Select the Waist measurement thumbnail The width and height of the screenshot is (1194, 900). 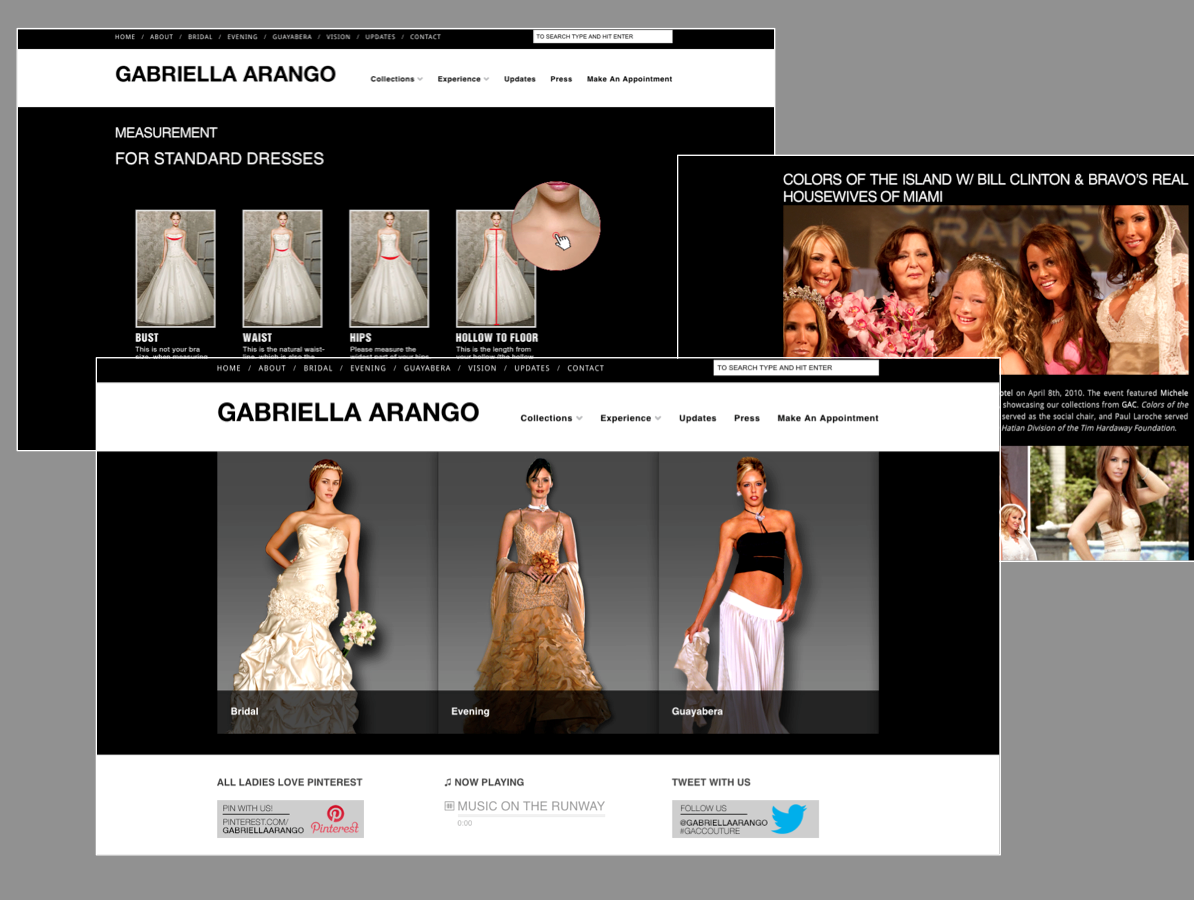[x=282, y=268]
